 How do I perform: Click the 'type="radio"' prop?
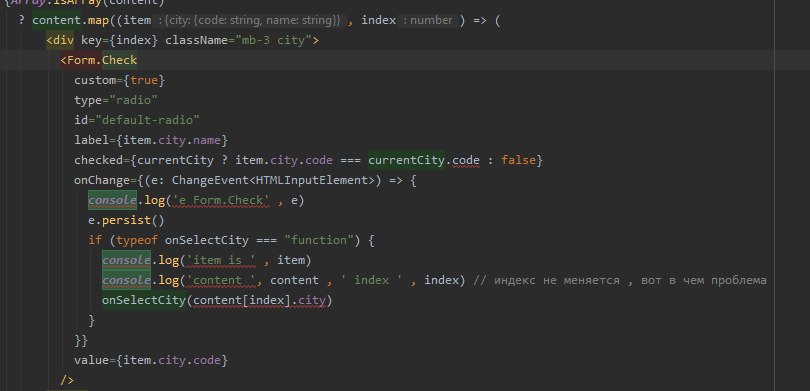click(116, 100)
